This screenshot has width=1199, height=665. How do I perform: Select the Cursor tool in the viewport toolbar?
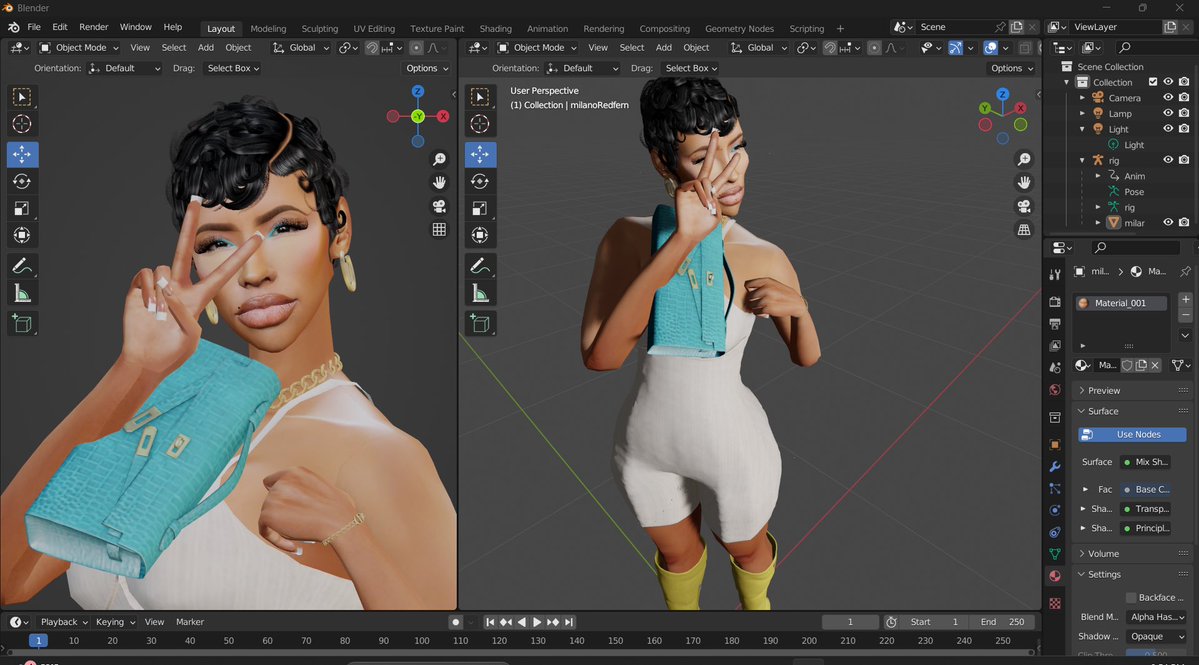21,124
